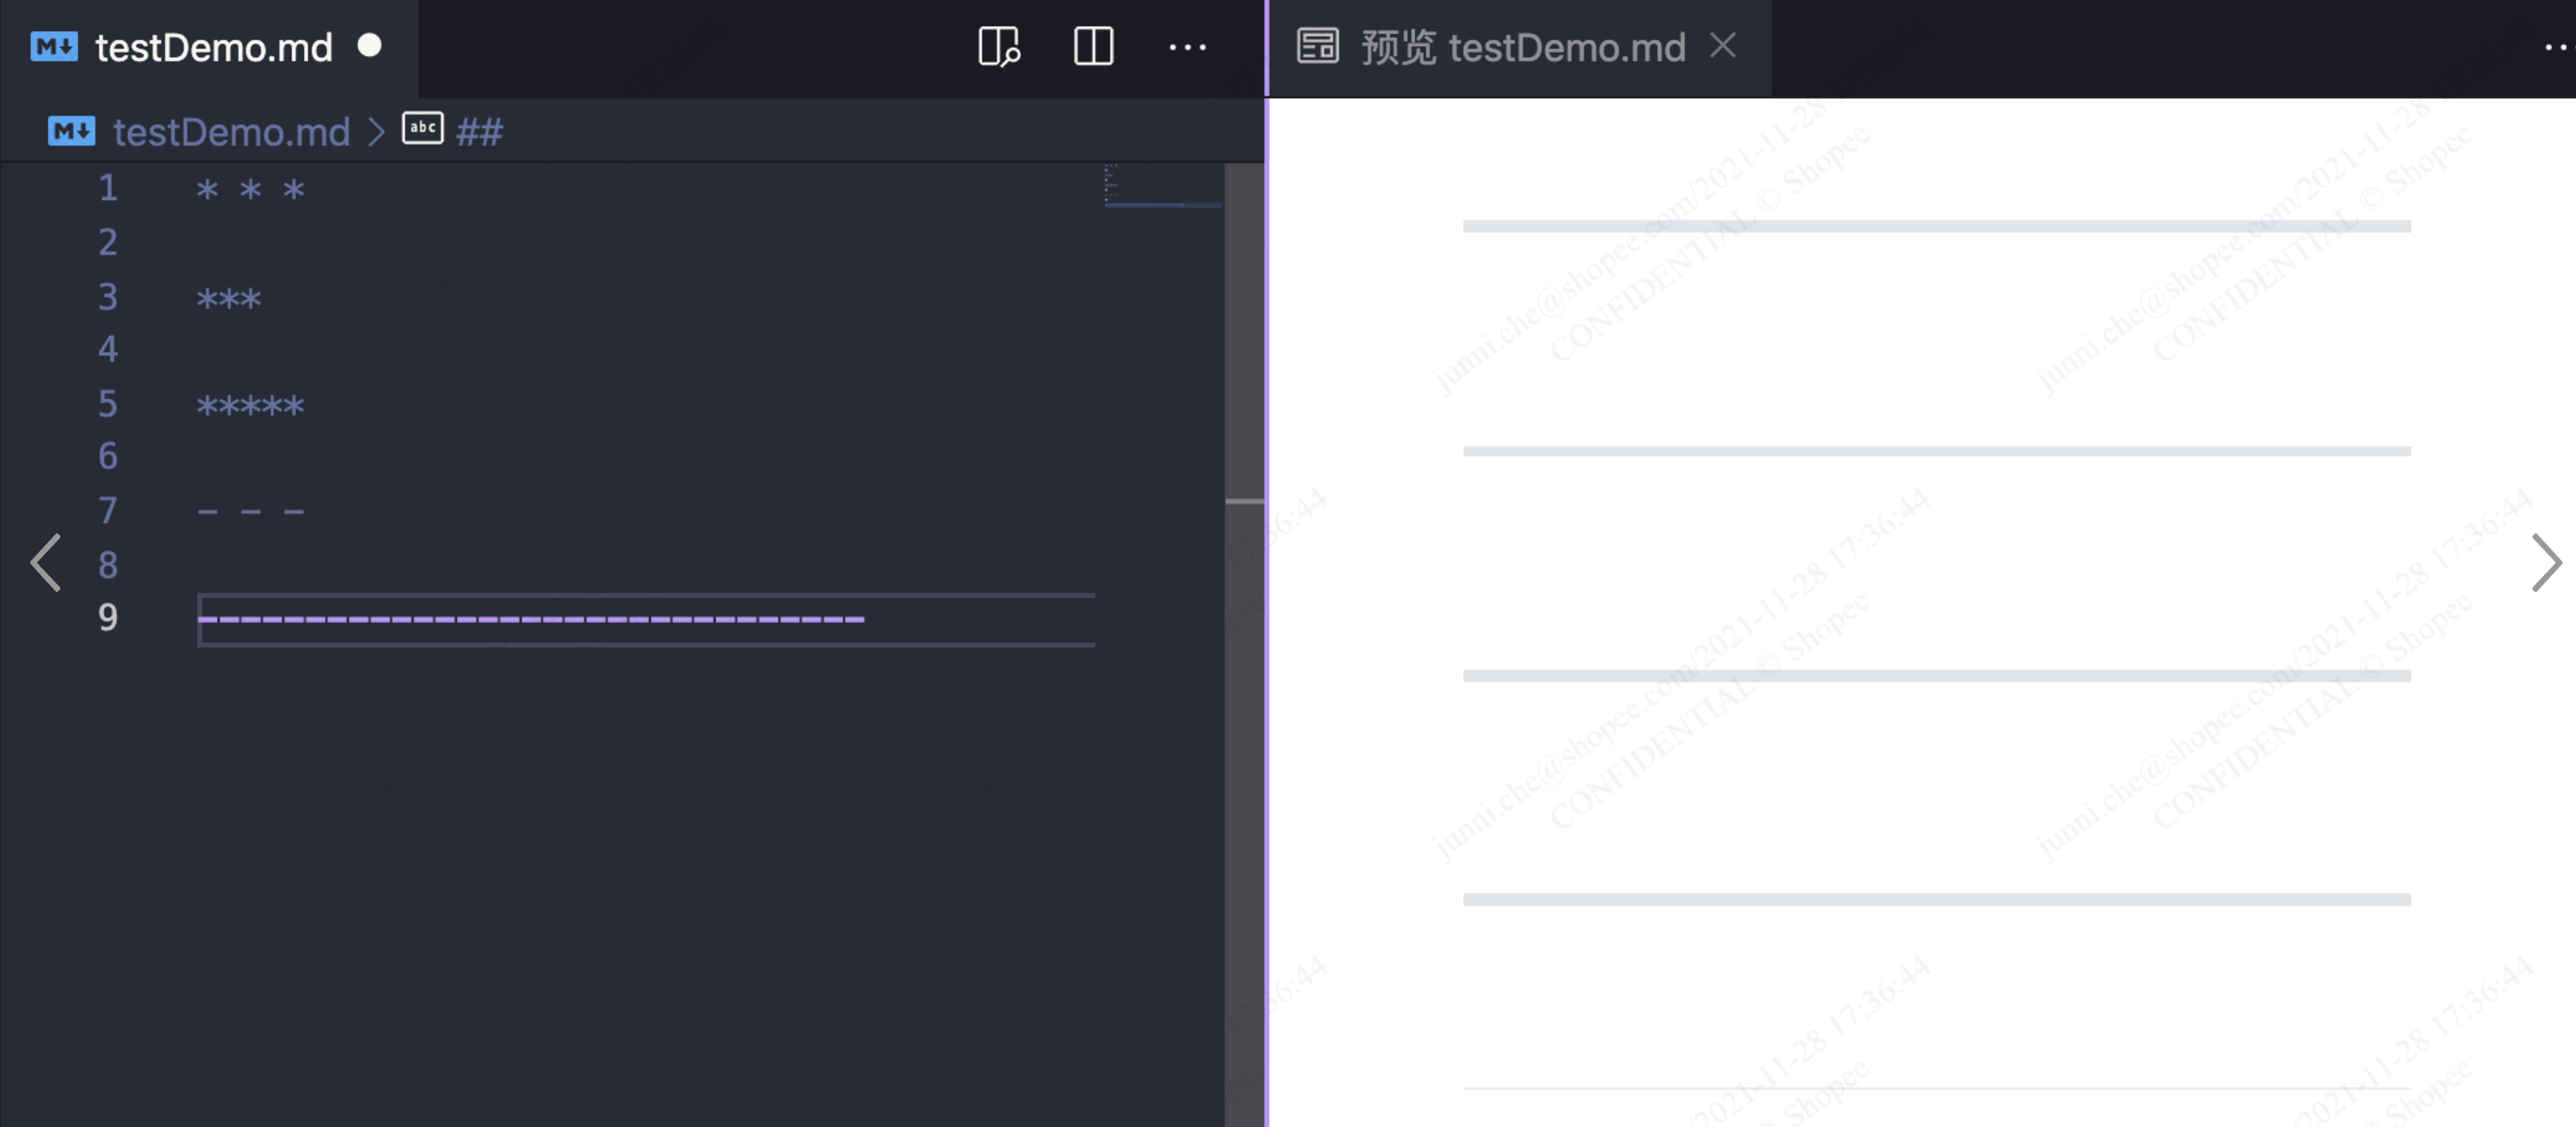Switch to the testDemo.md editor tab
The width and height of the screenshot is (2576, 1127).
click(213, 47)
